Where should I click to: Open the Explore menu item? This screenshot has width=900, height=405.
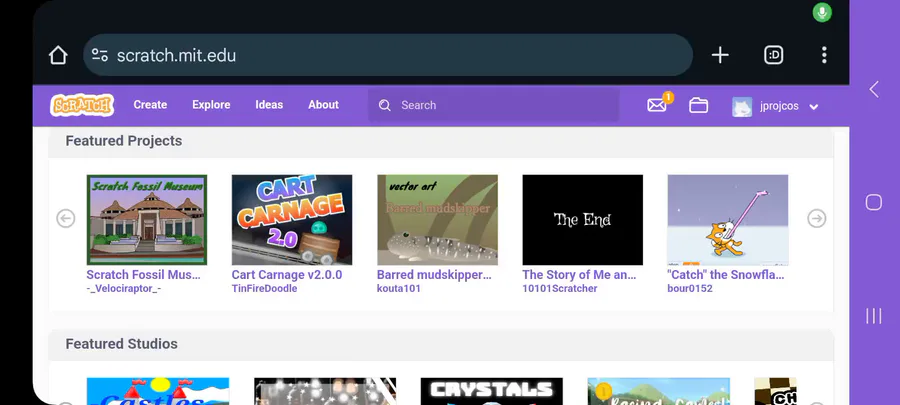click(211, 105)
